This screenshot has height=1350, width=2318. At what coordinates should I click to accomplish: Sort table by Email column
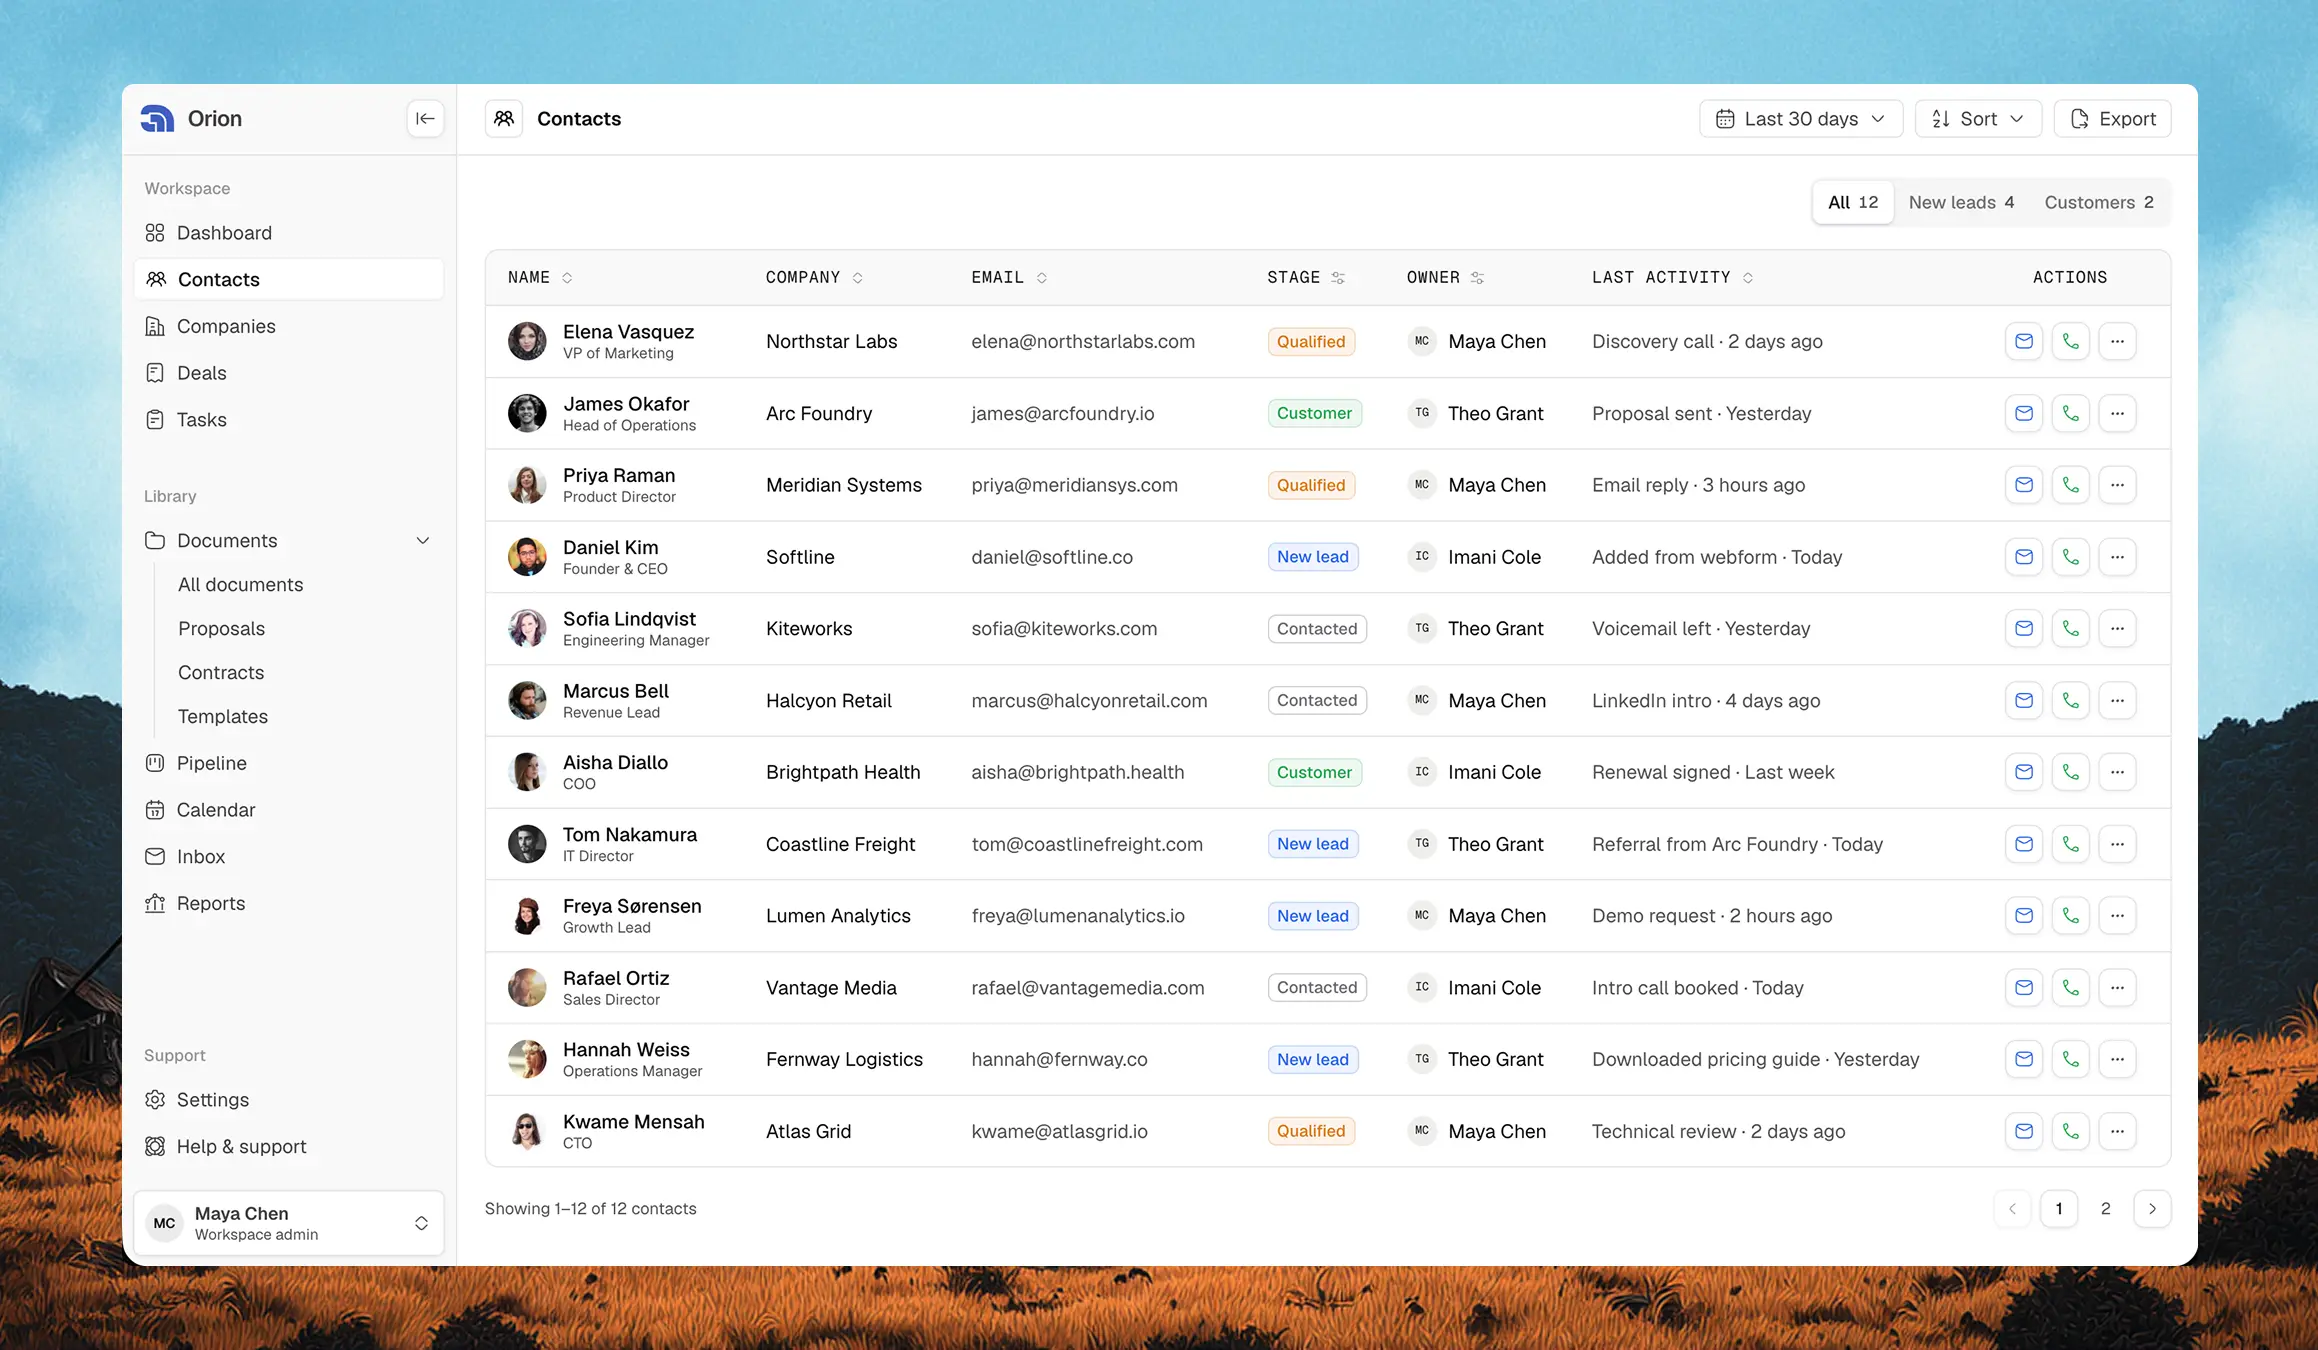1041,278
